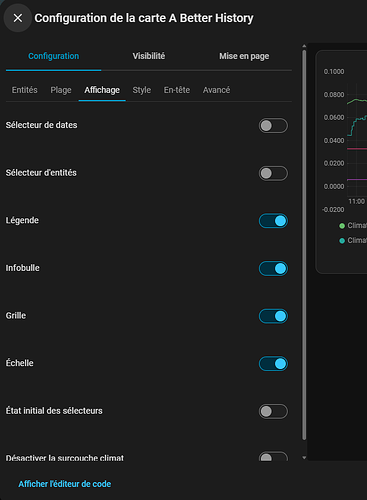This screenshot has width=367, height=500.
Task: Select the Affichage sub-tab
Action: (102, 90)
